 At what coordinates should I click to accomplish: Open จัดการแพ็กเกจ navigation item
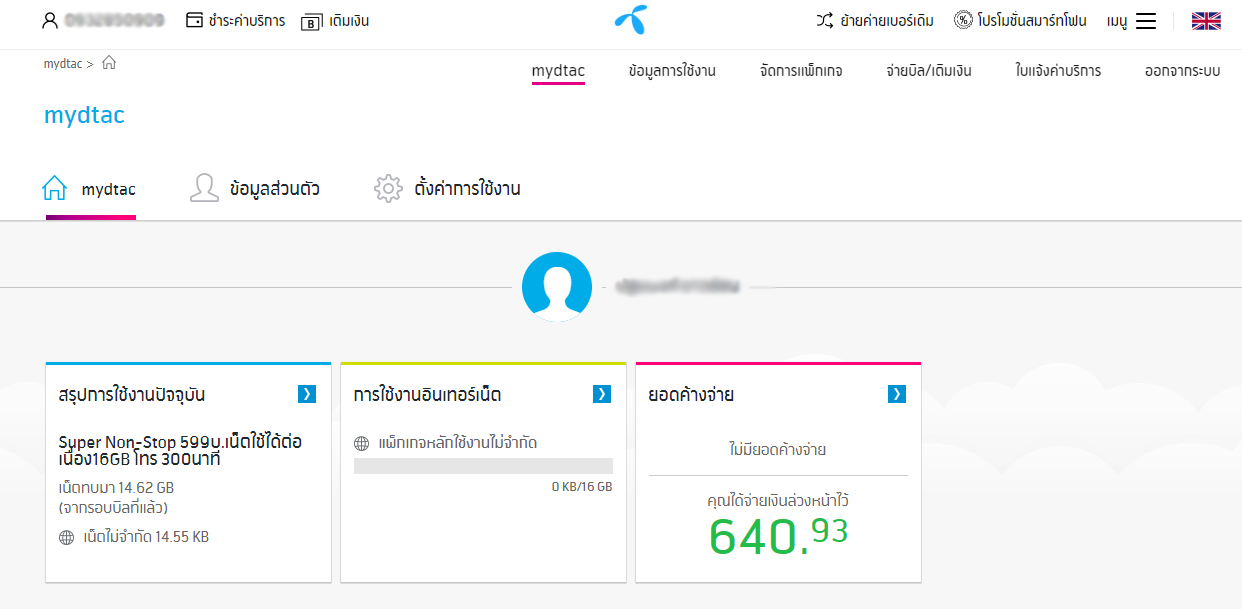(801, 71)
